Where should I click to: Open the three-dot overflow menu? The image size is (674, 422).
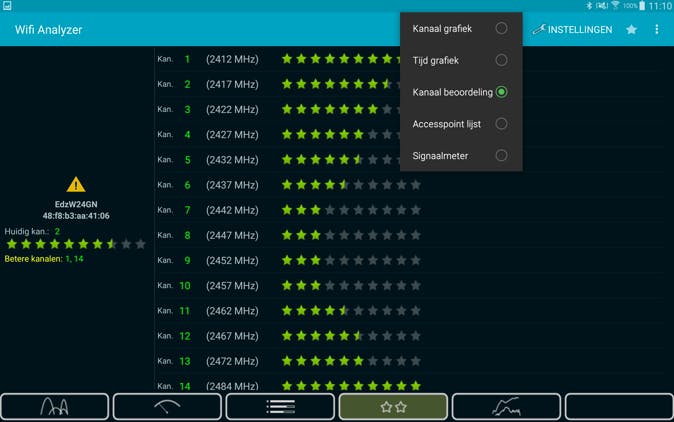point(656,29)
